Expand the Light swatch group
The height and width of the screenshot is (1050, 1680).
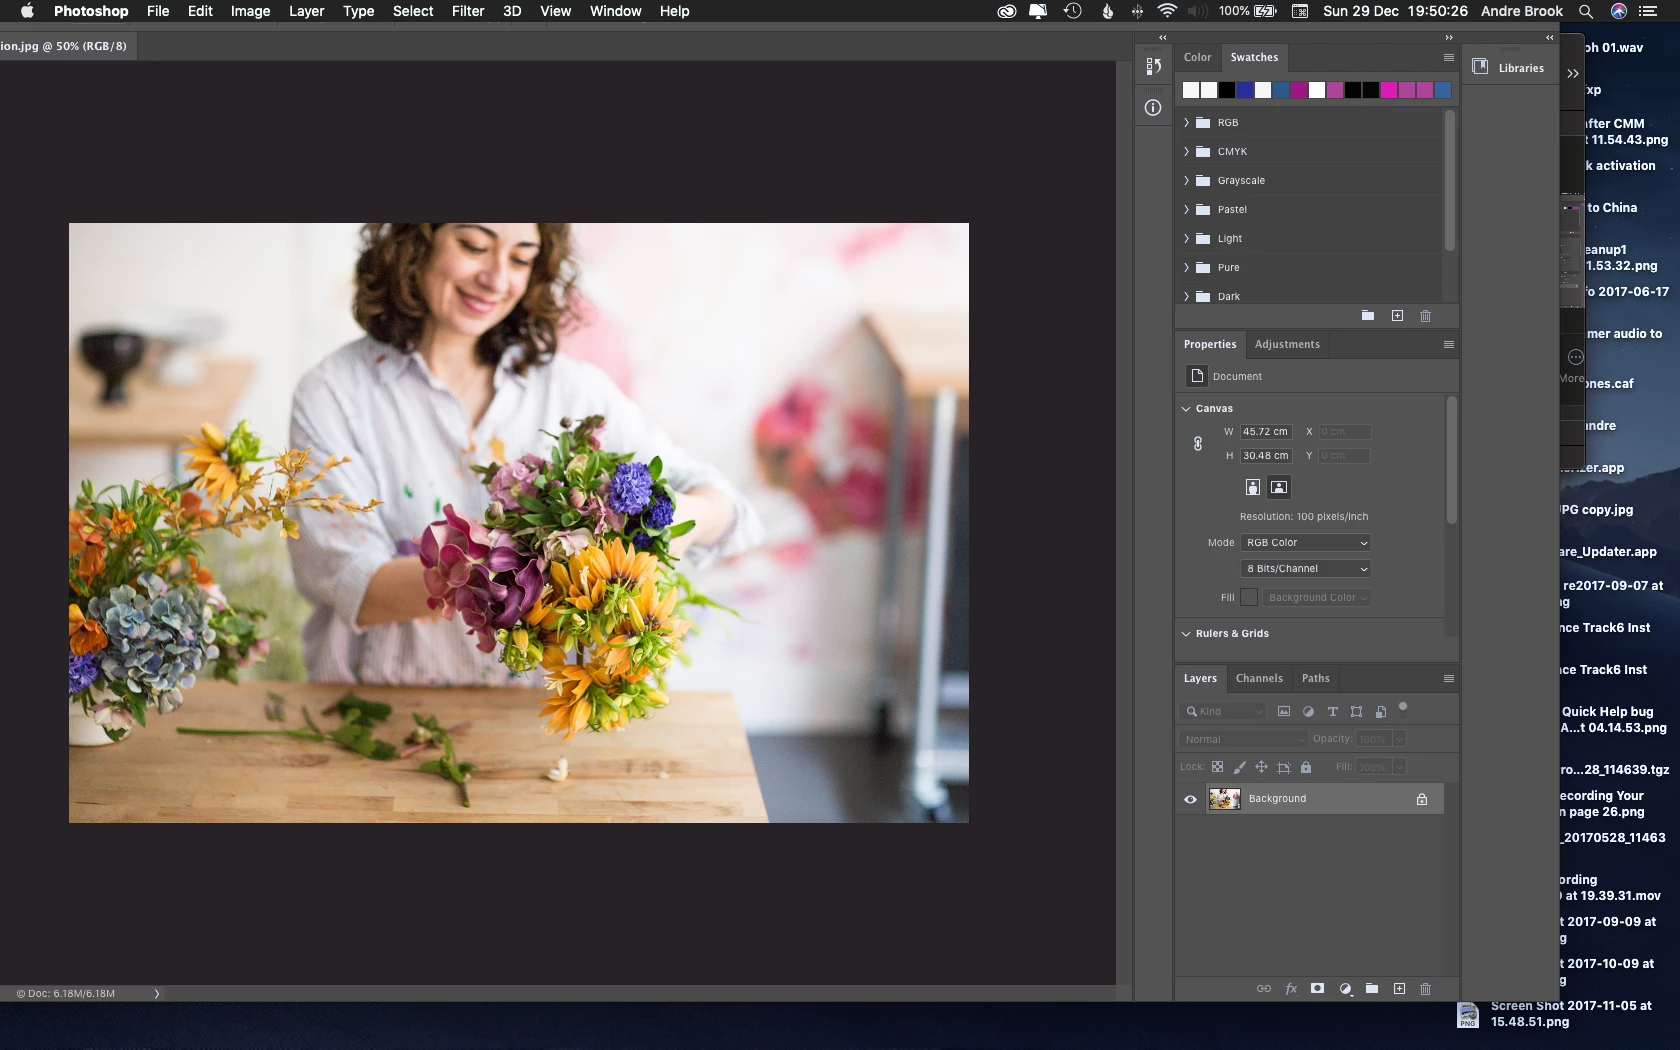(x=1187, y=239)
